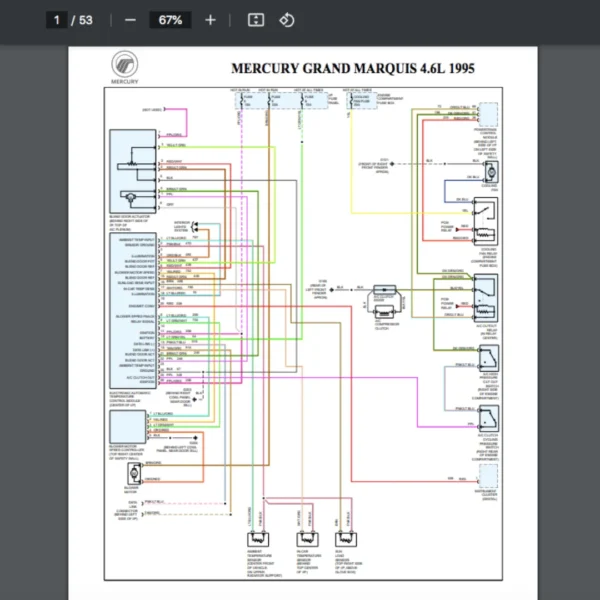Click the A/C clutch cycling pressure switch

click(x=490, y=416)
